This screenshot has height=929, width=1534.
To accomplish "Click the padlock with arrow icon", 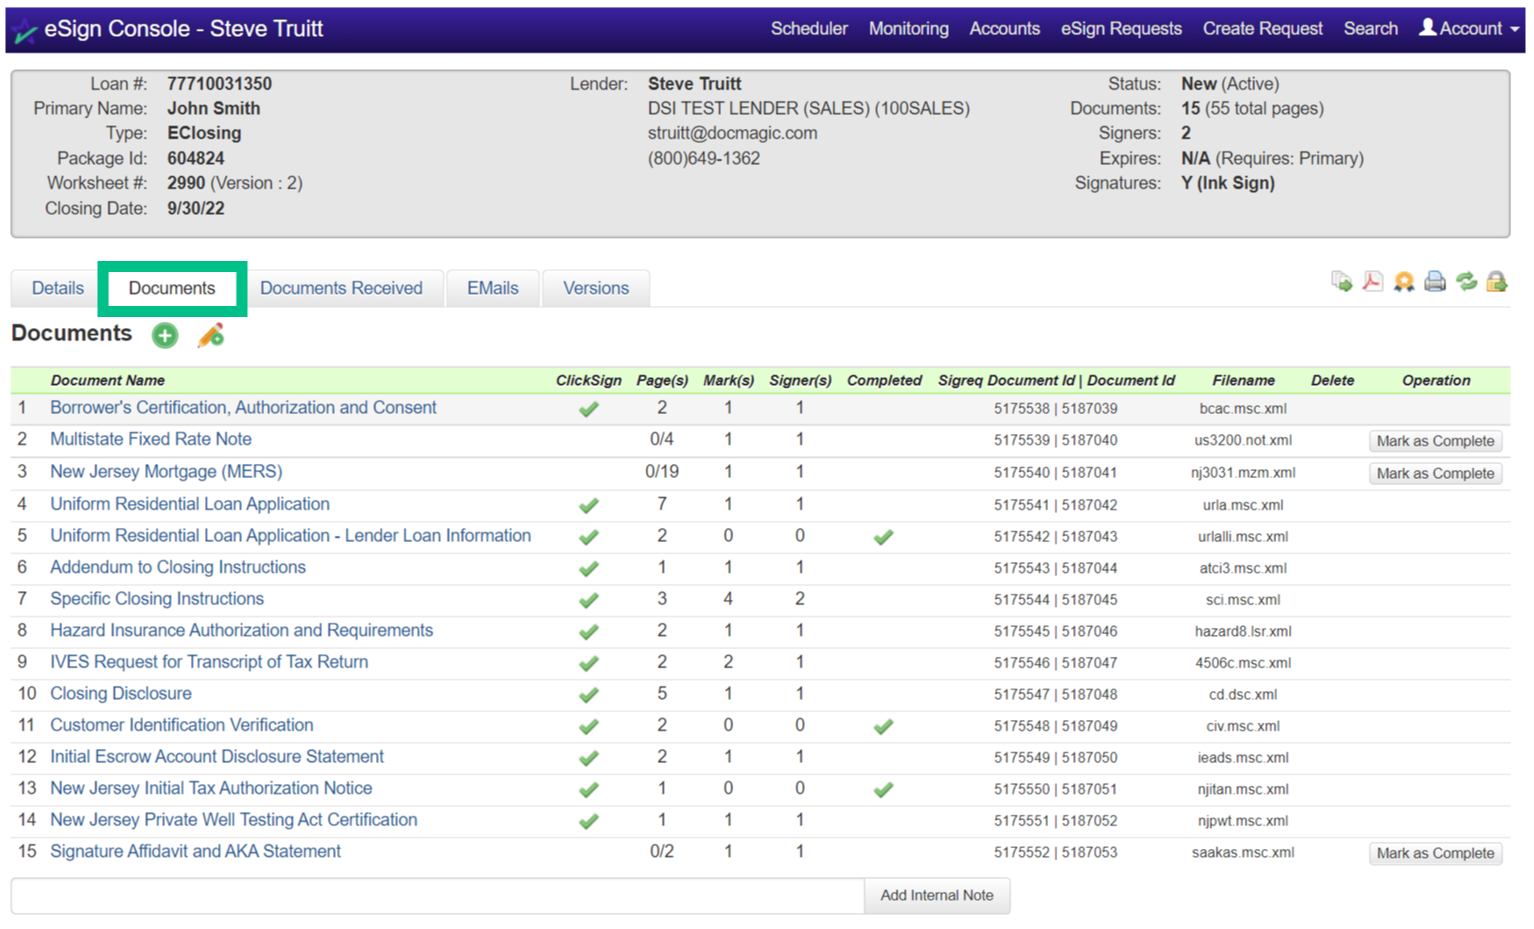I will point(1497,282).
